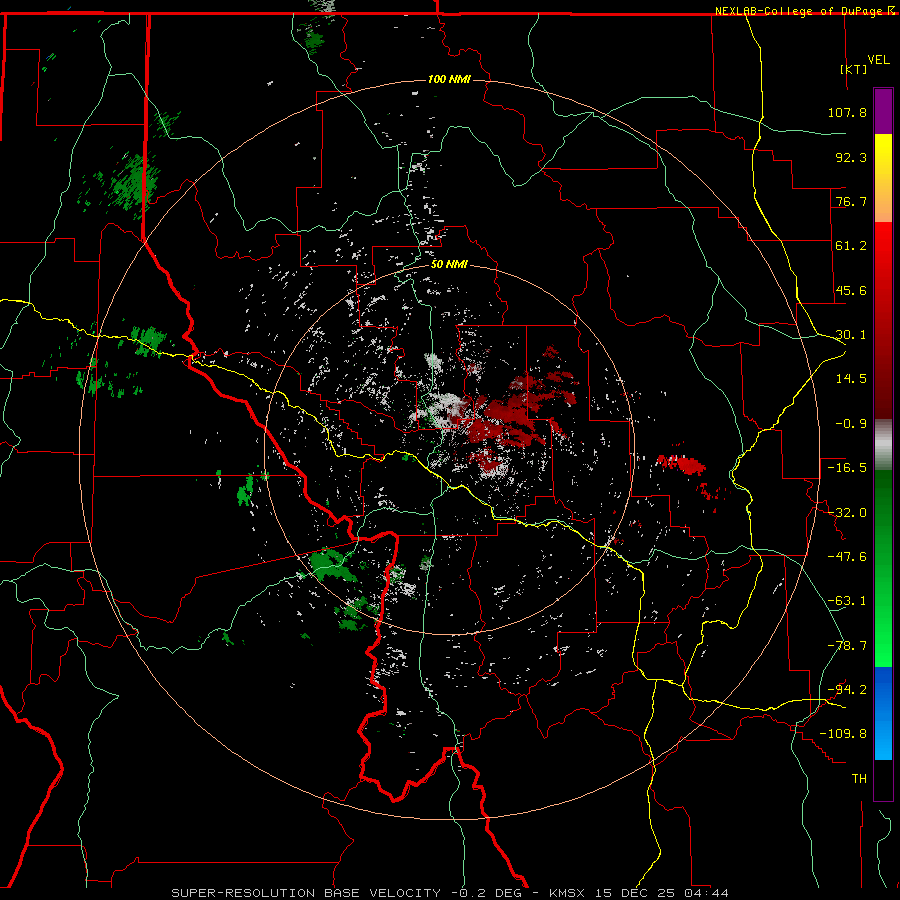Screen dimensions: 900x900
Task: Click the 107.8 legend value
Action: 847,112
